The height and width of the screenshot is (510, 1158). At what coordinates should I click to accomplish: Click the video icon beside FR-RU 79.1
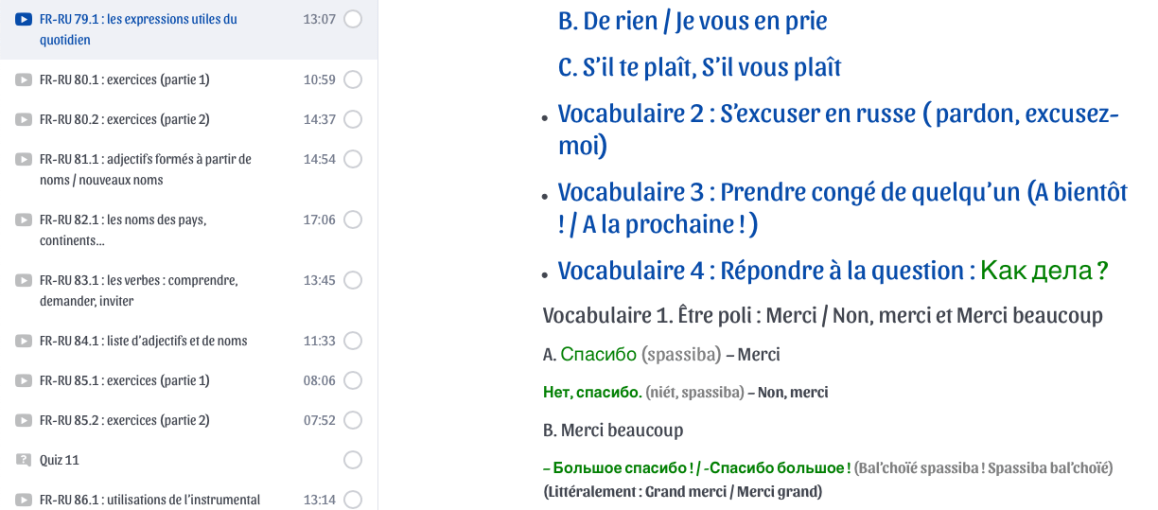click(23, 20)
